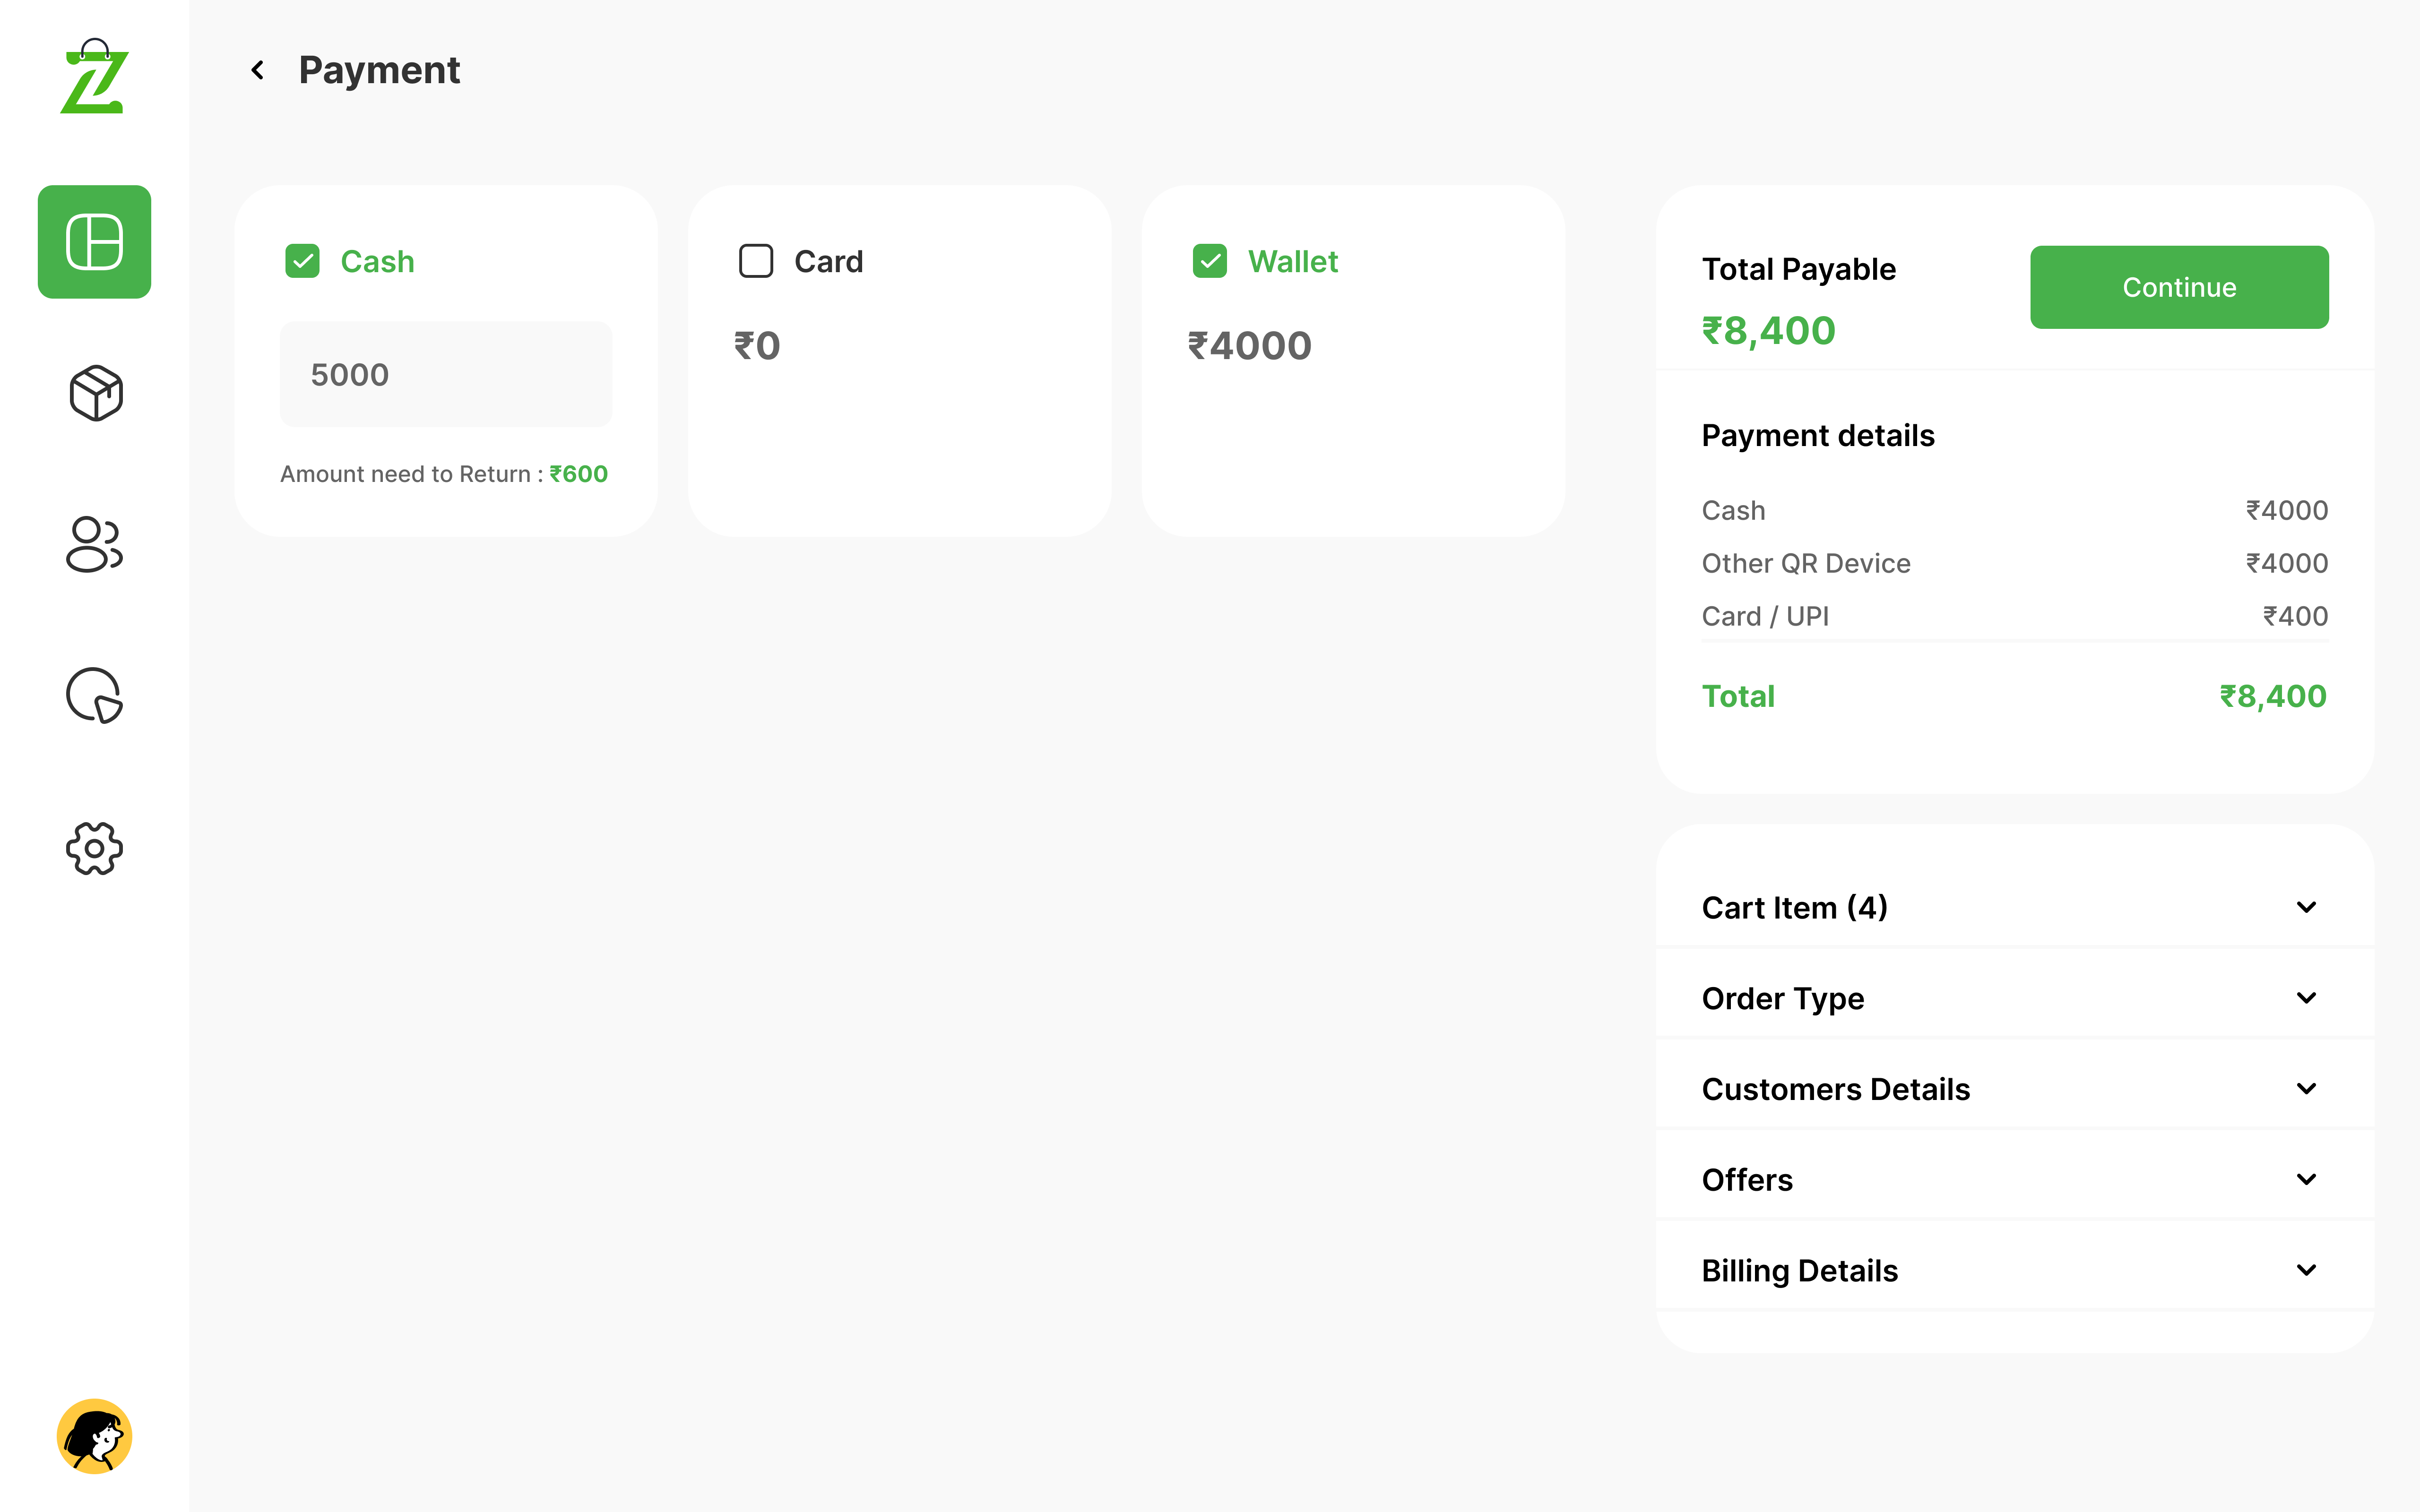
Task: Uncheck the Cash payment checkbox
Action: coord(302,261)
